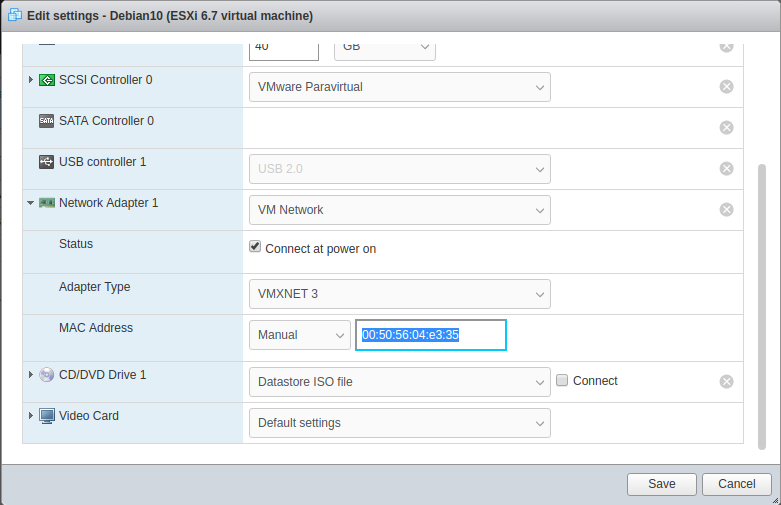Open the Manual MAC address mode dropdown
Image resolution: width=781 pixels, height=505 pixels.
tap(299, 335)
